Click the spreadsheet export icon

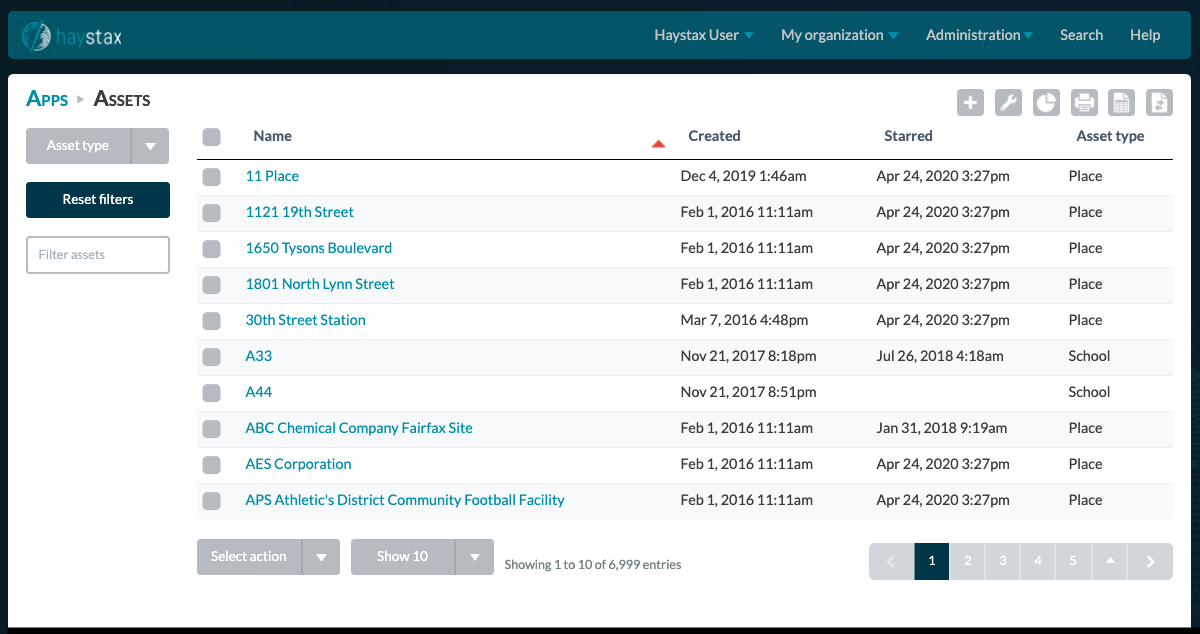click(1122, 102)
